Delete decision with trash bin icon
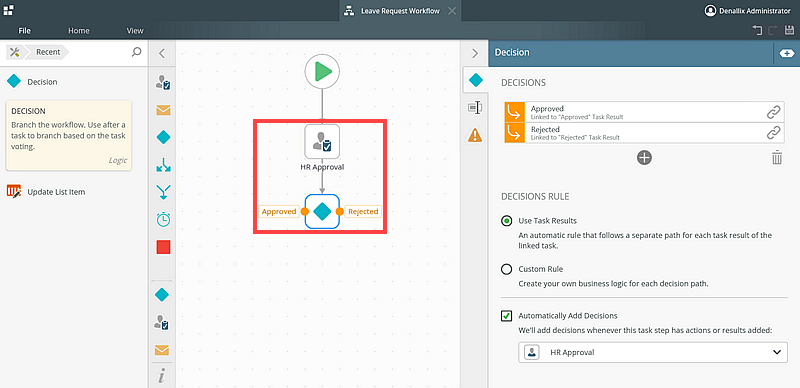800x388 pixels. point(777,157)
